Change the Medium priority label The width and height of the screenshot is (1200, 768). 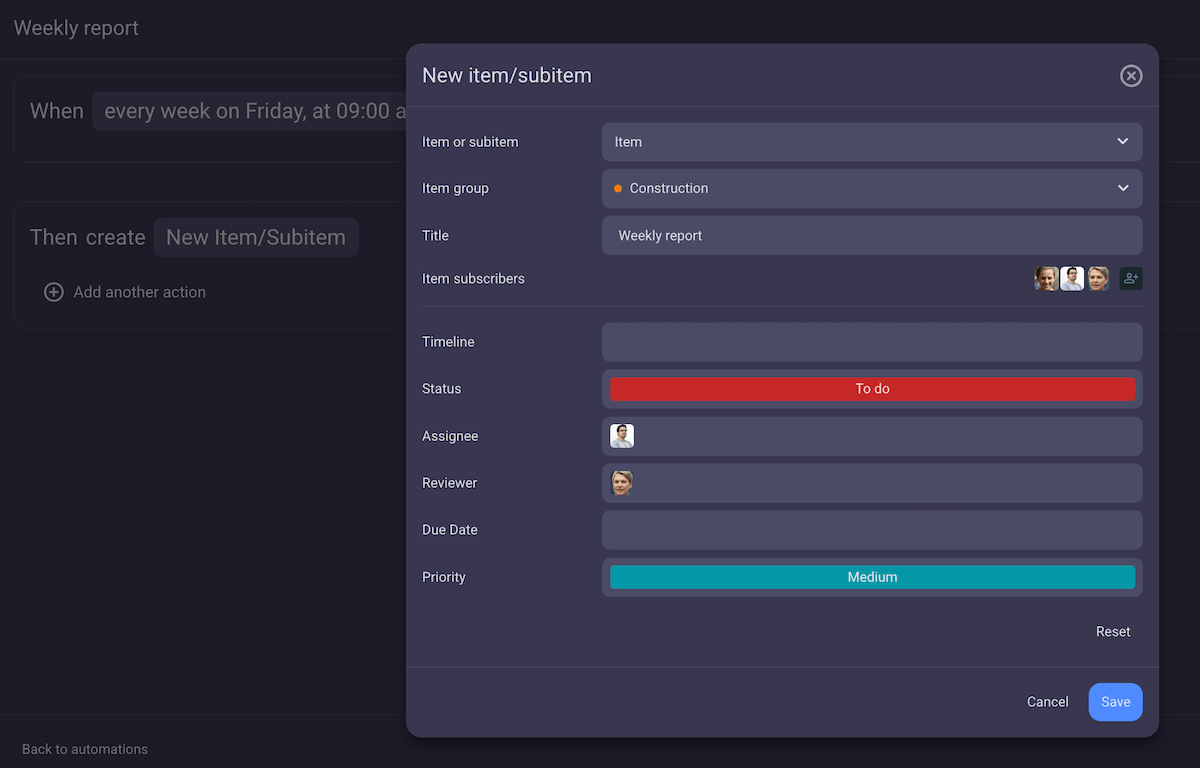coord(872,577)
